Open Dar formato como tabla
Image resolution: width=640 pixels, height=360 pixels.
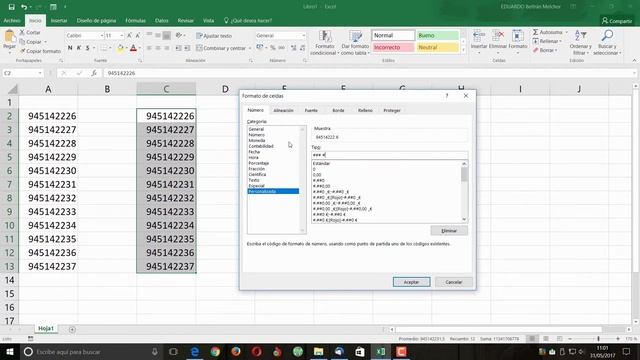click(355, 42)
